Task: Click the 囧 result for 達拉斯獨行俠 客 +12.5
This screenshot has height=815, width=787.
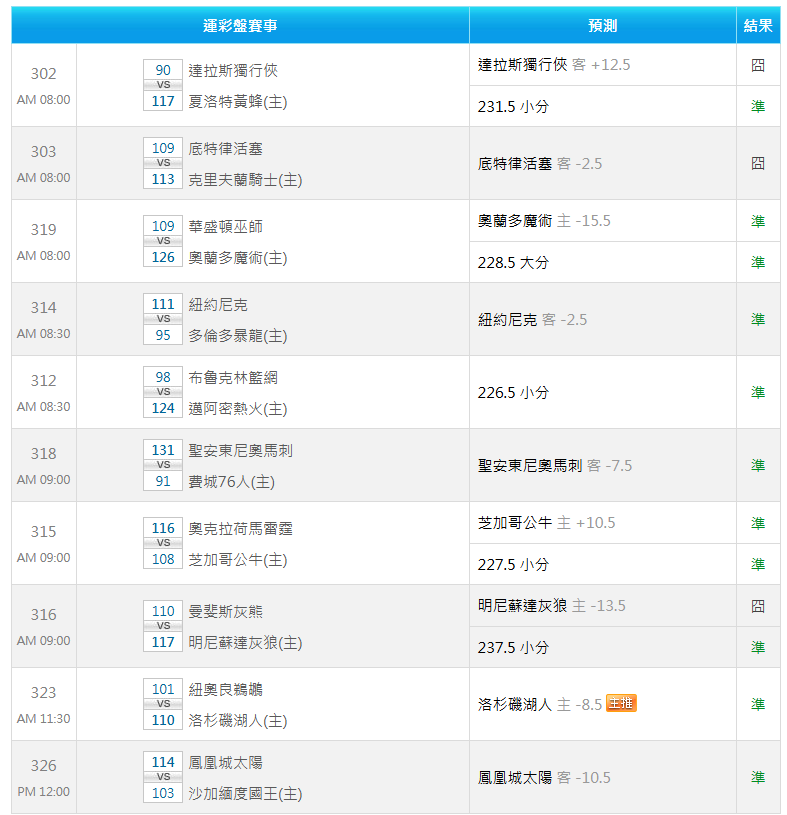Action: tap(758, 65)
